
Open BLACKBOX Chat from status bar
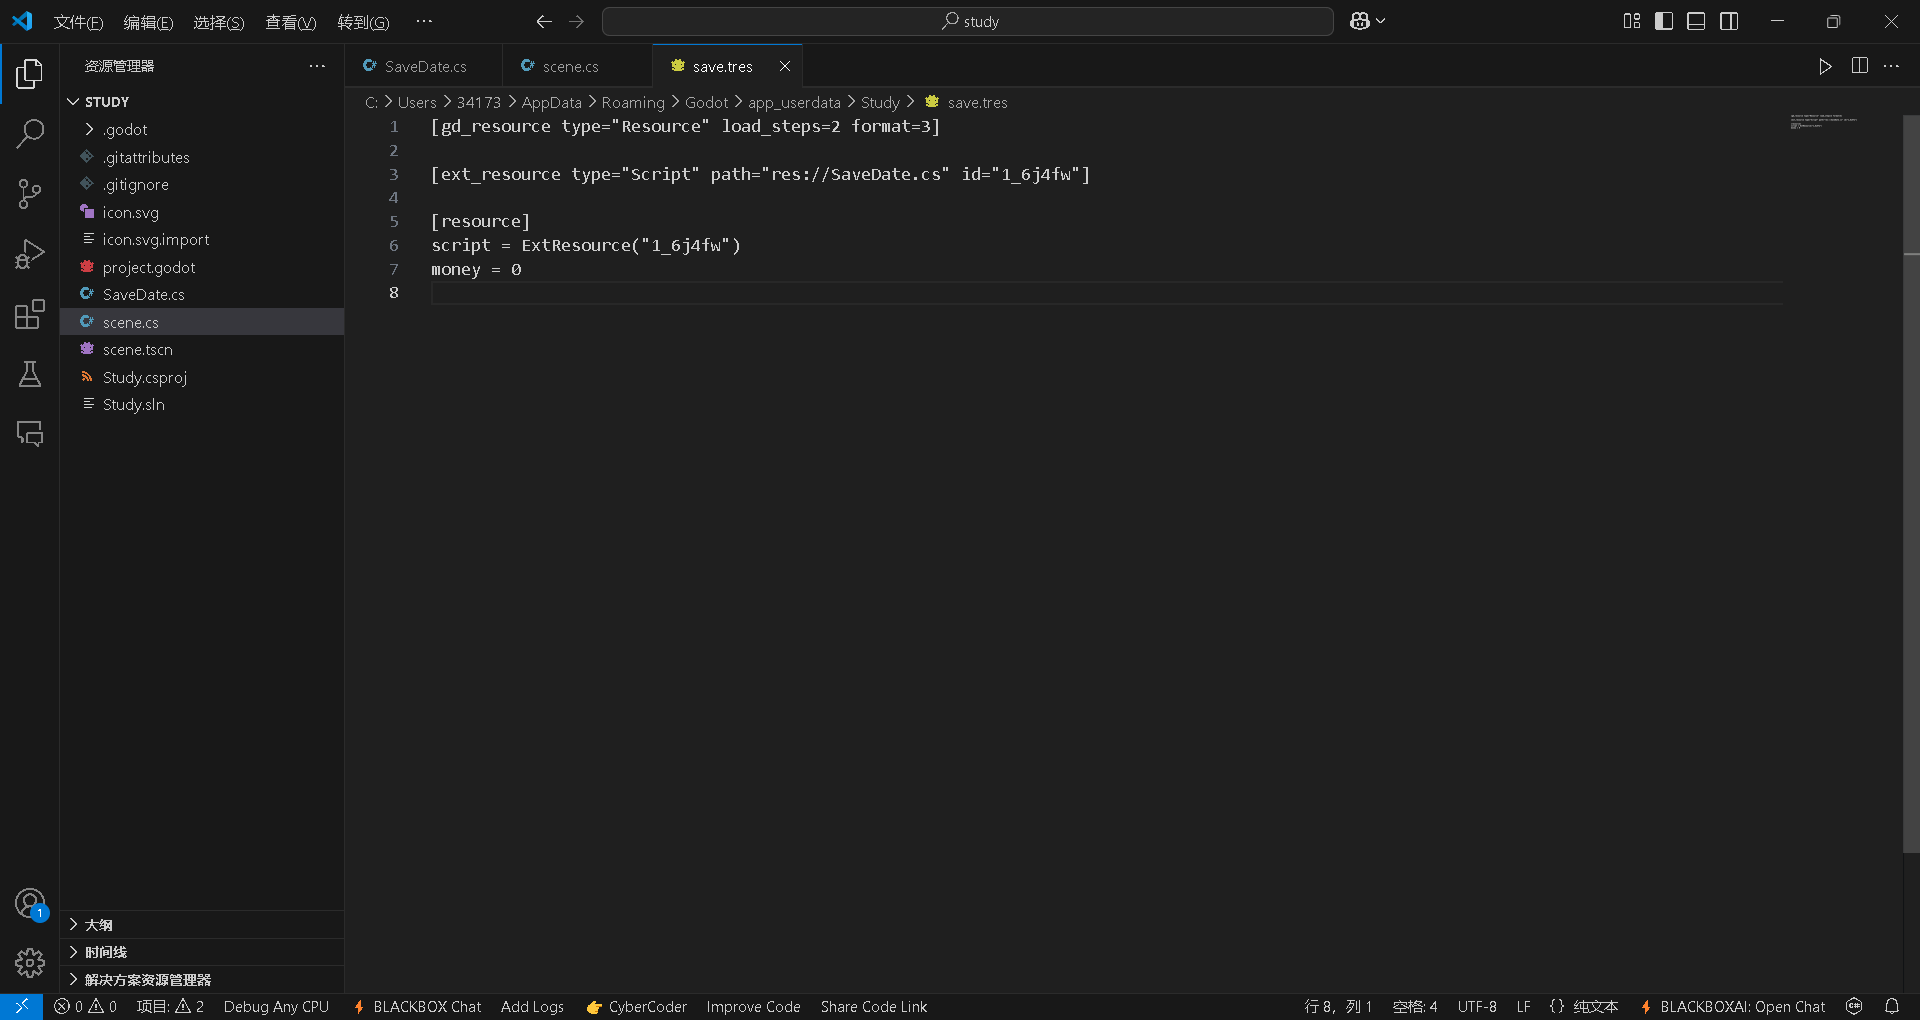click(416, 1006)
